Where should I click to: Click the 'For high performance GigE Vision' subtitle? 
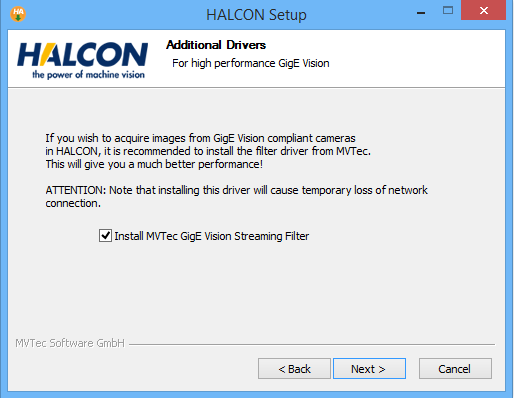pos(251,63)
